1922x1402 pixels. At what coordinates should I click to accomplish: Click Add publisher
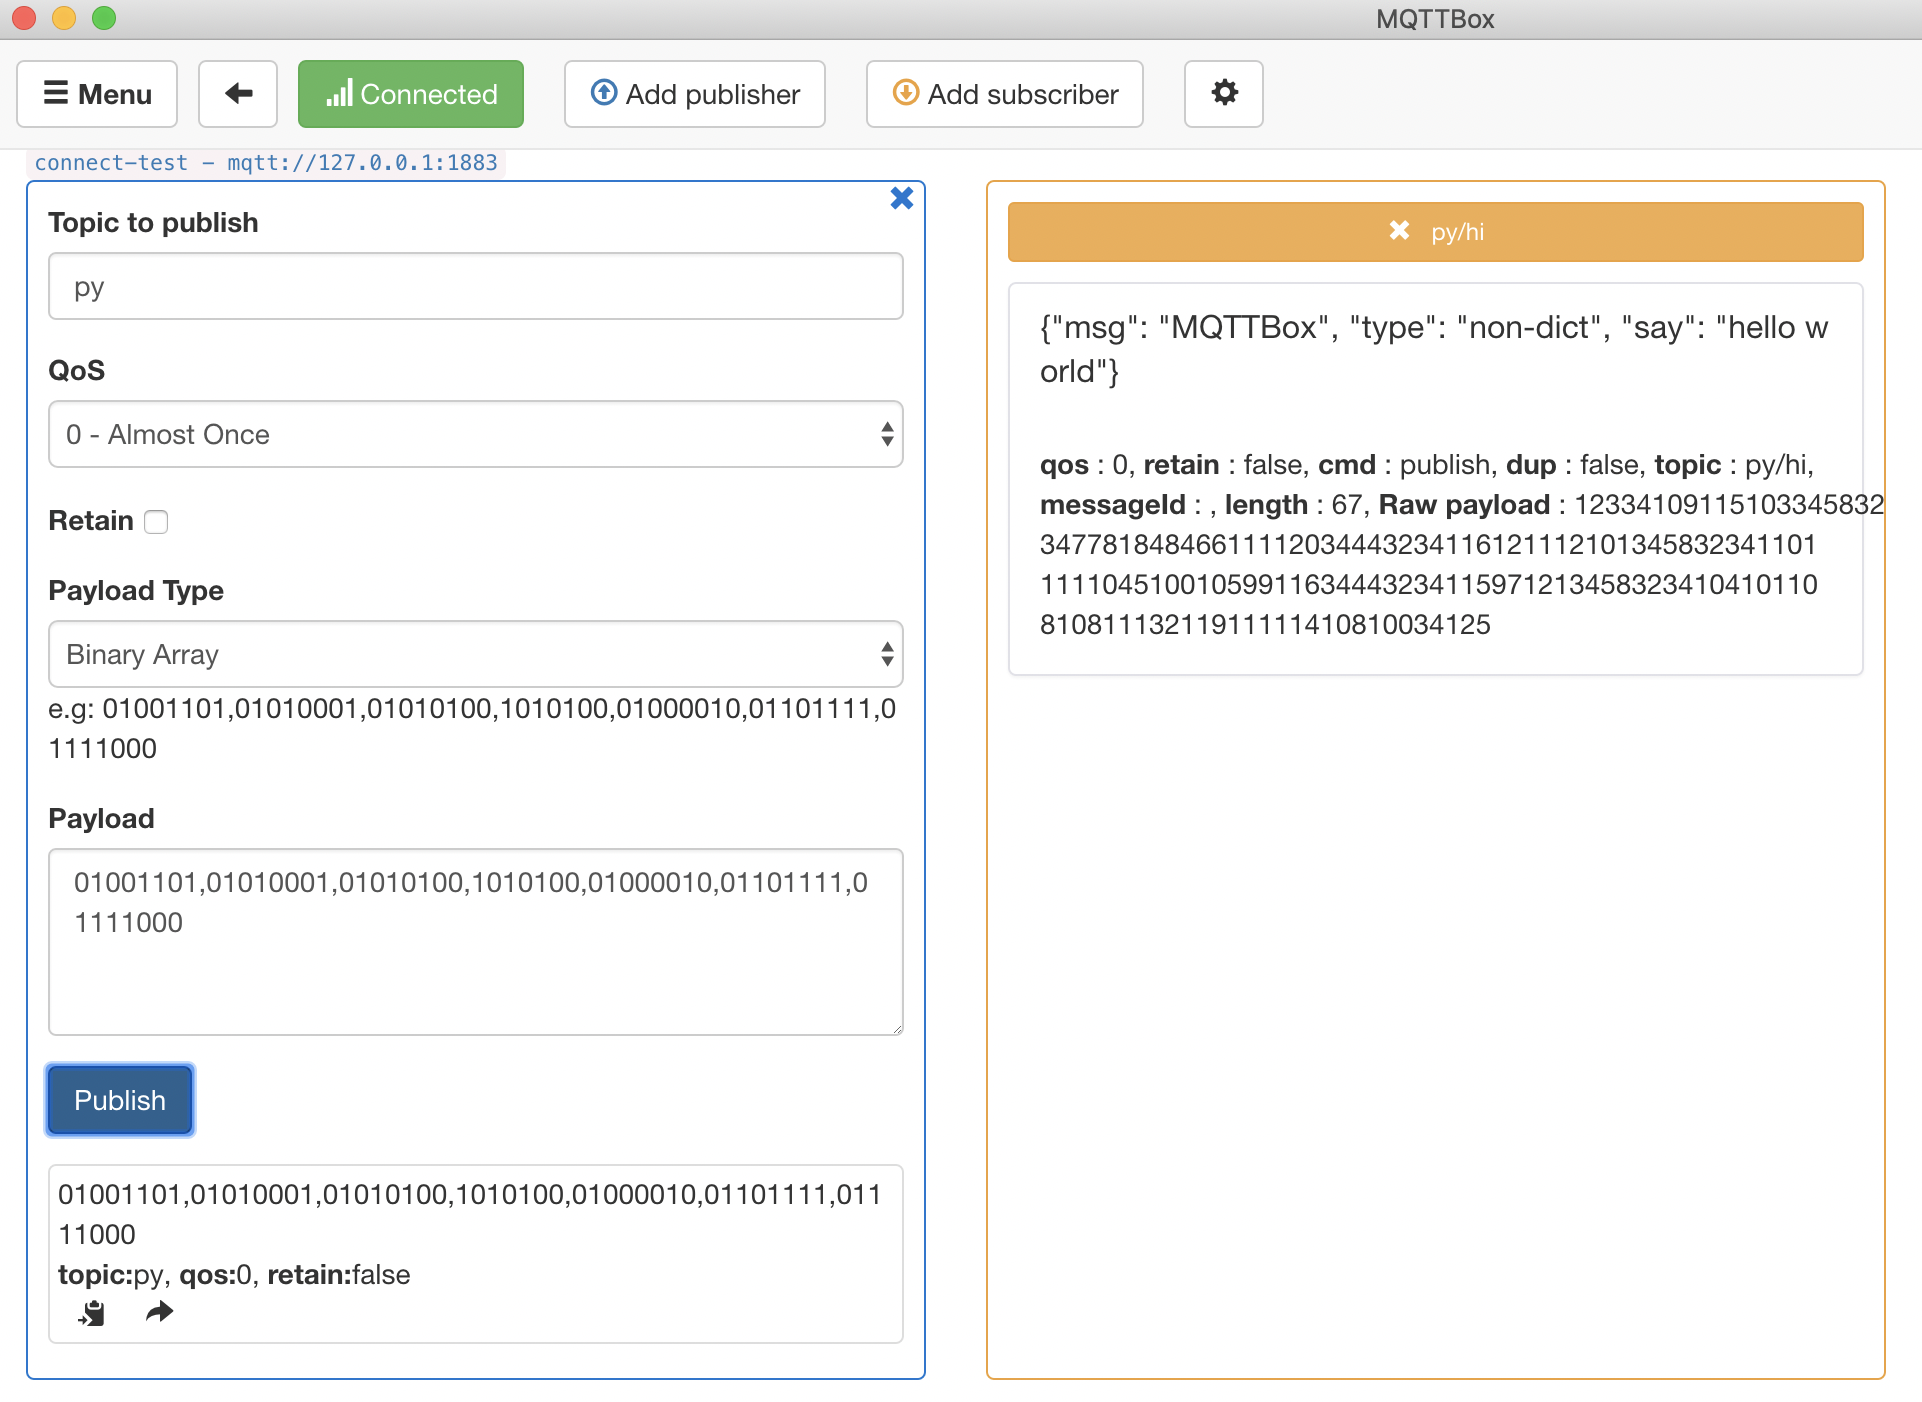695,94
